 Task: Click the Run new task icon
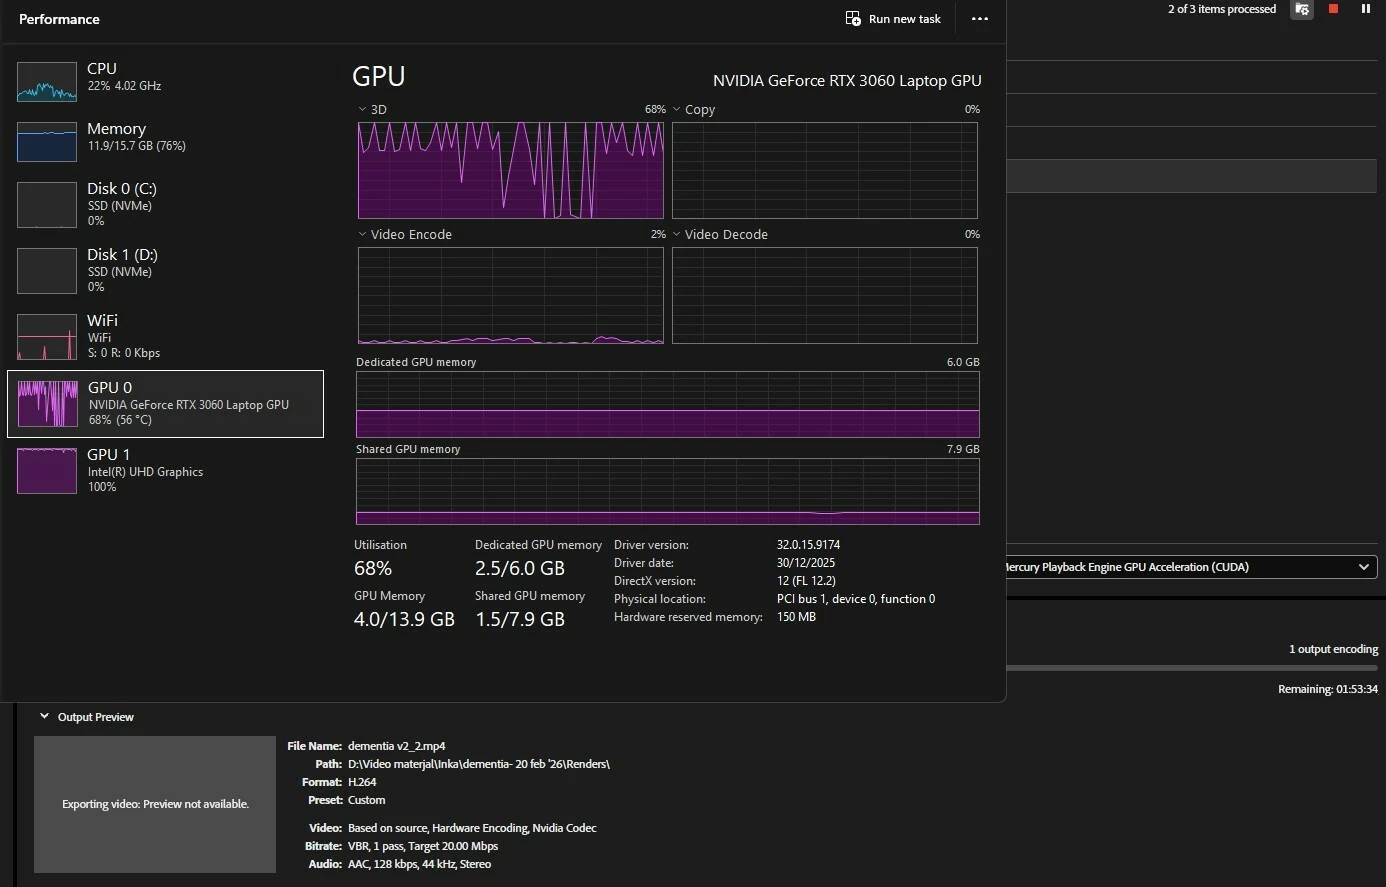coord(853,18)
